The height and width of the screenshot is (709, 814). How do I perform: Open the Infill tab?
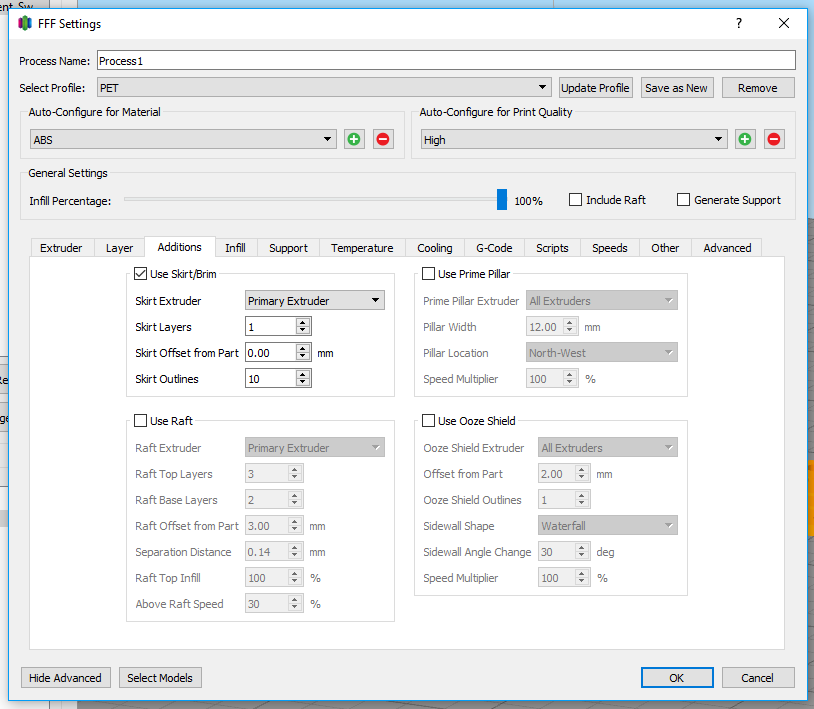[235, 248]
